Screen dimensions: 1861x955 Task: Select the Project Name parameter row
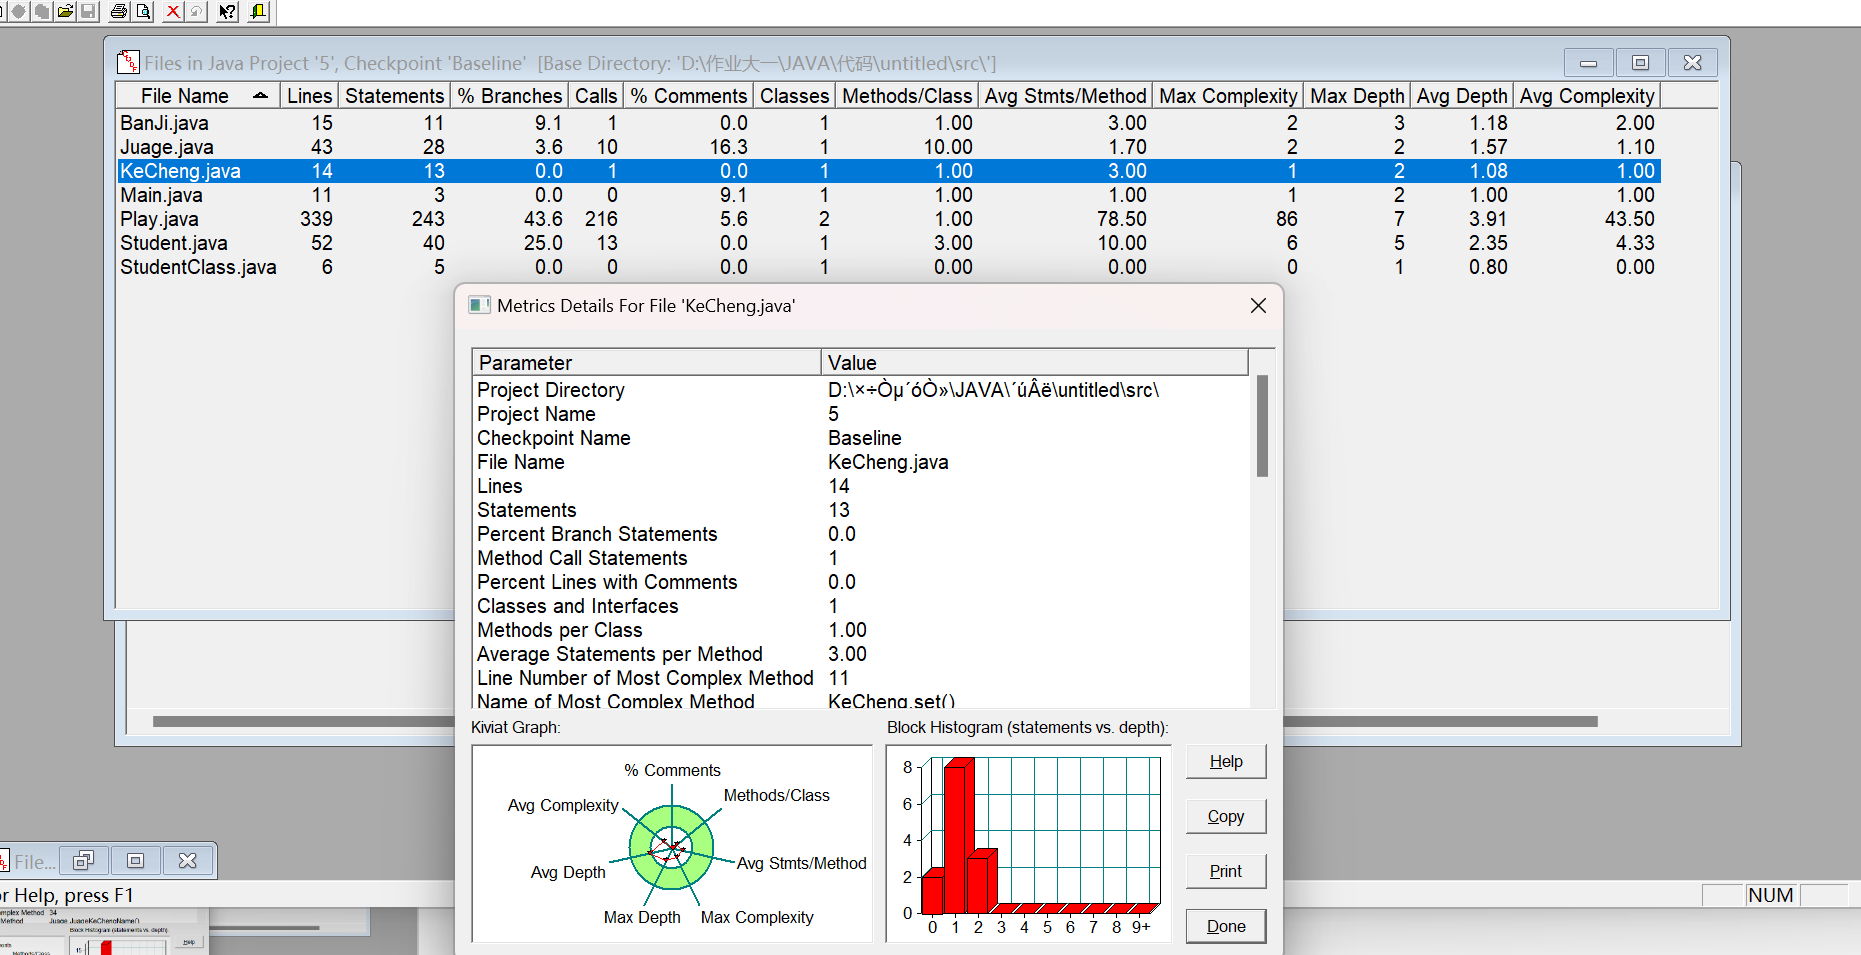click(861, 414)
